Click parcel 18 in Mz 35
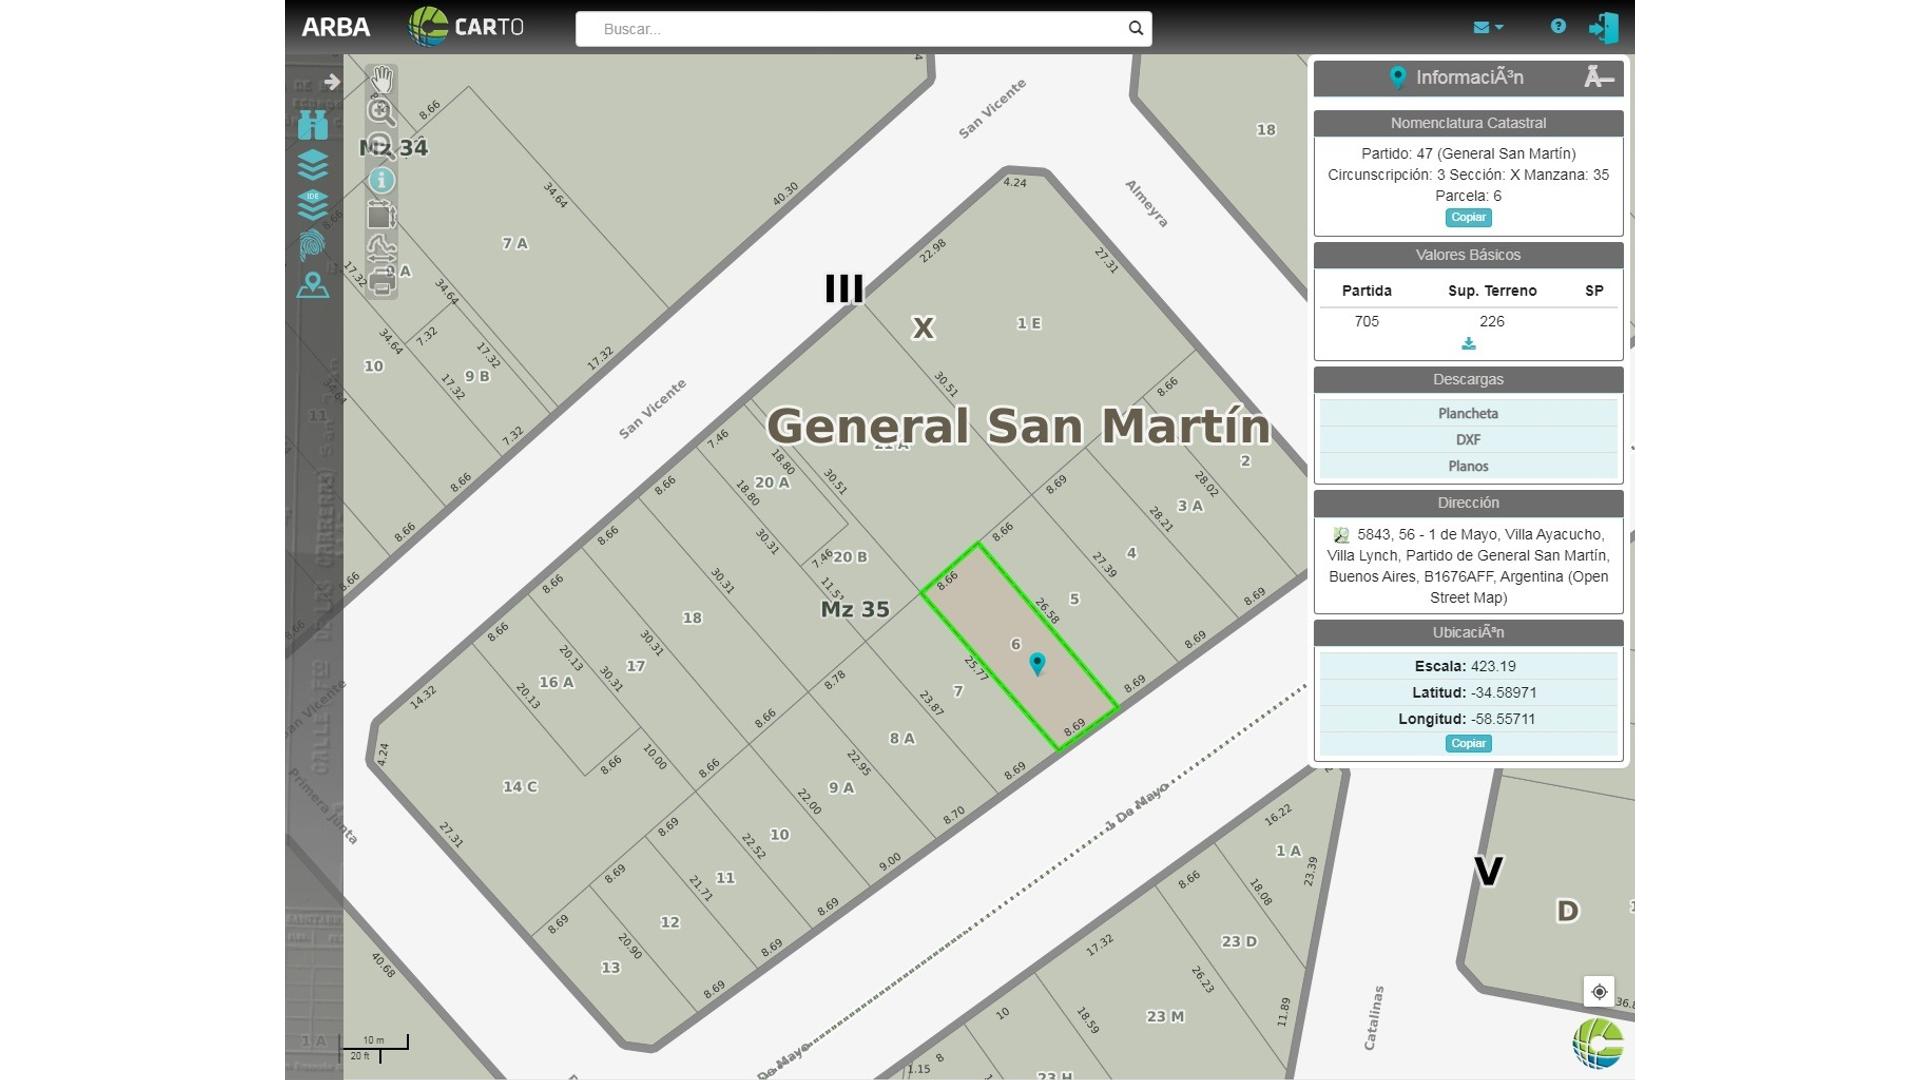Screen dimensions: 1920x1080 point(692,618)
